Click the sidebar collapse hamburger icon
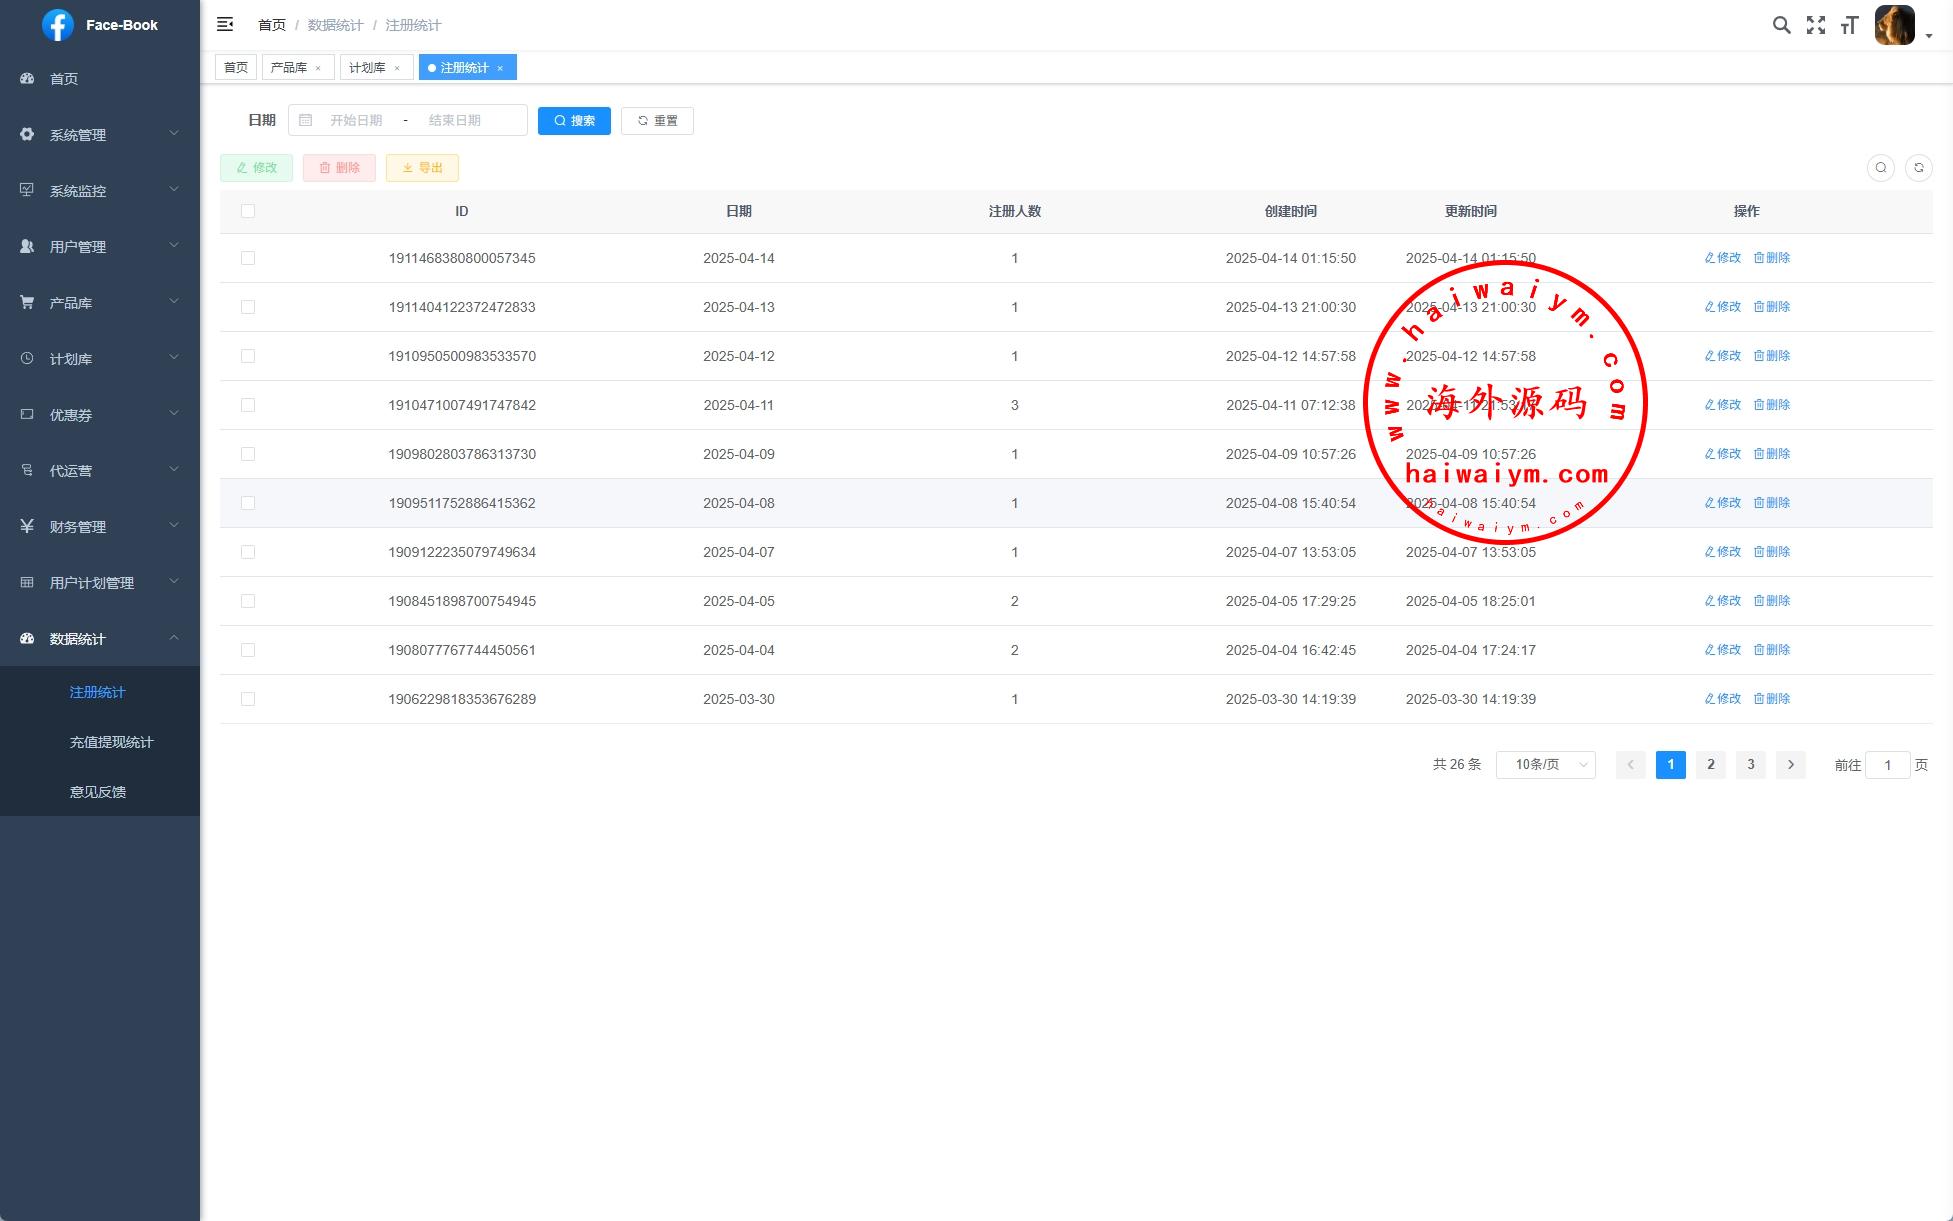1953x1221 pixels. 225,24
